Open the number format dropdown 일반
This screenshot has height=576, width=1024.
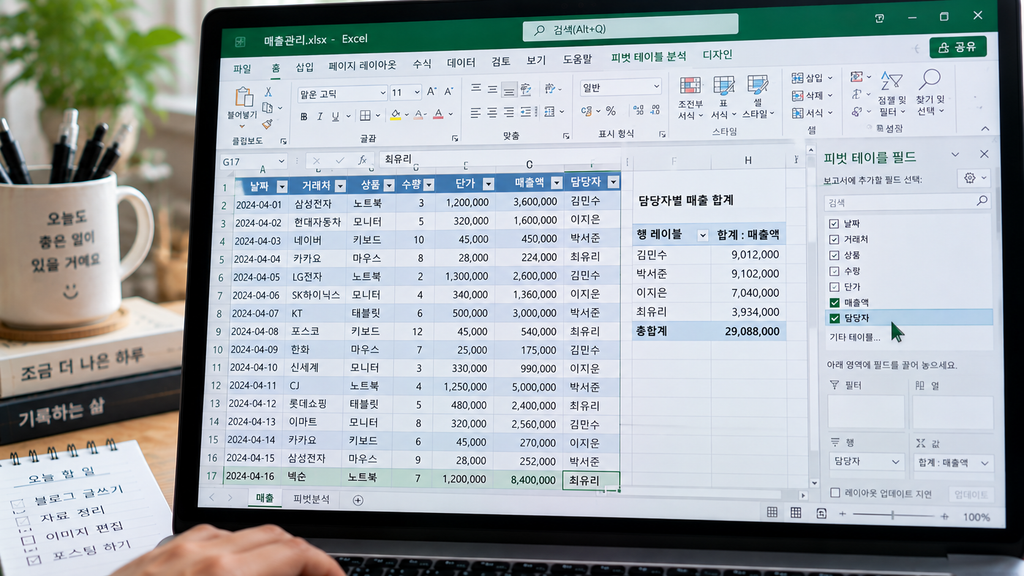coord(656,86)
